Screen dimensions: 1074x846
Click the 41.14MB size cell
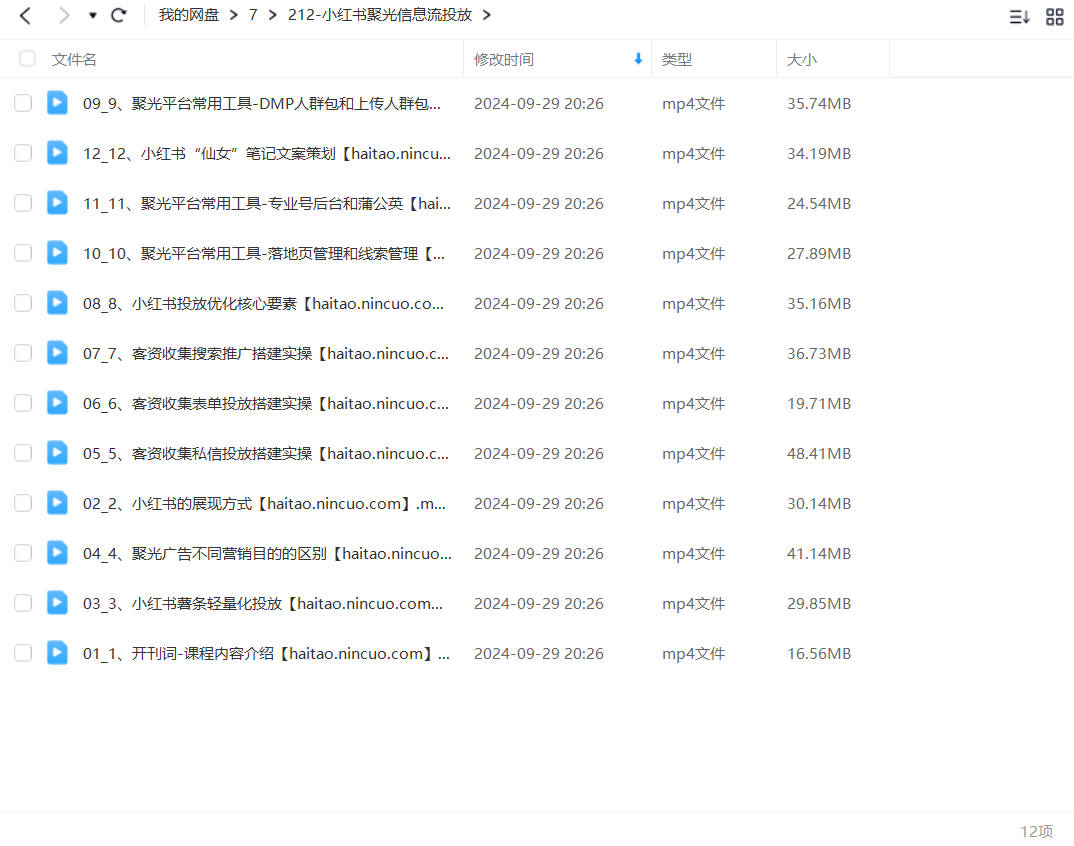(x=819, y=553)
